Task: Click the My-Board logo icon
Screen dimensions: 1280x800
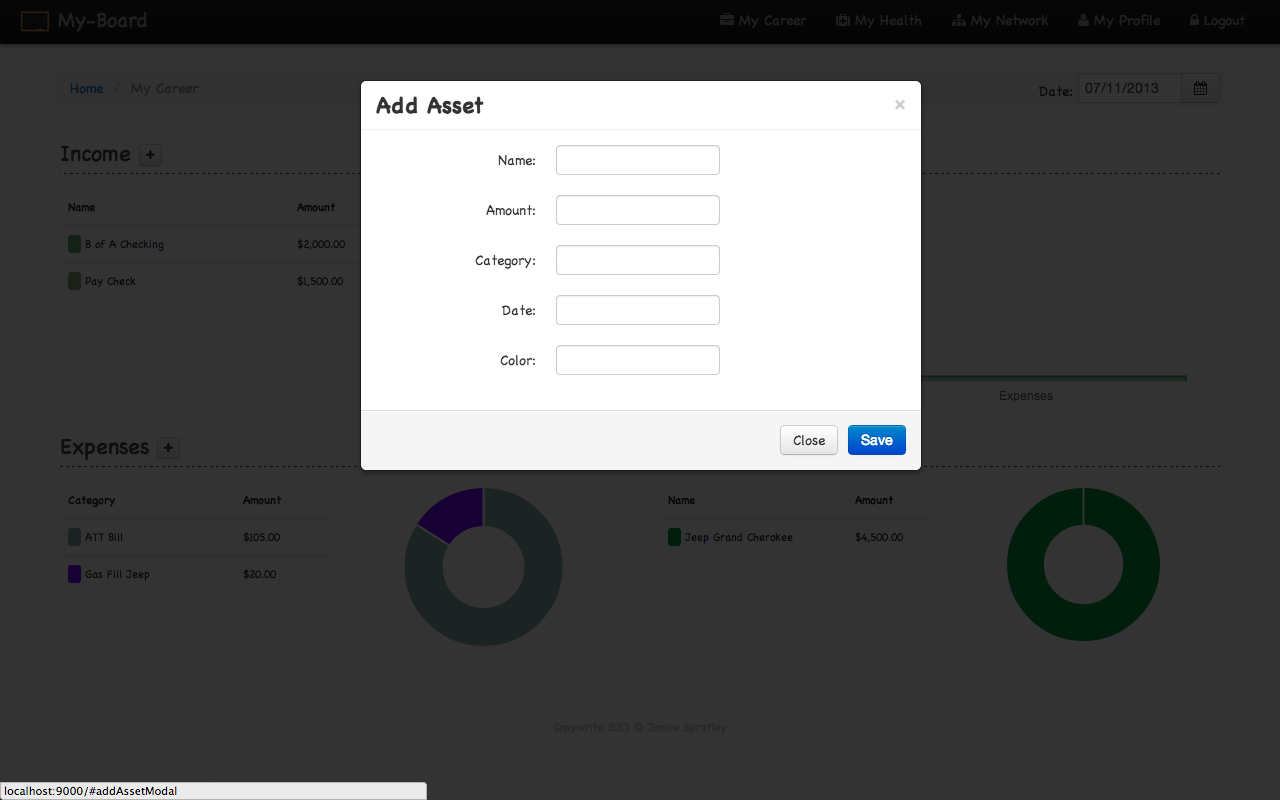Action: coord(35,20)
